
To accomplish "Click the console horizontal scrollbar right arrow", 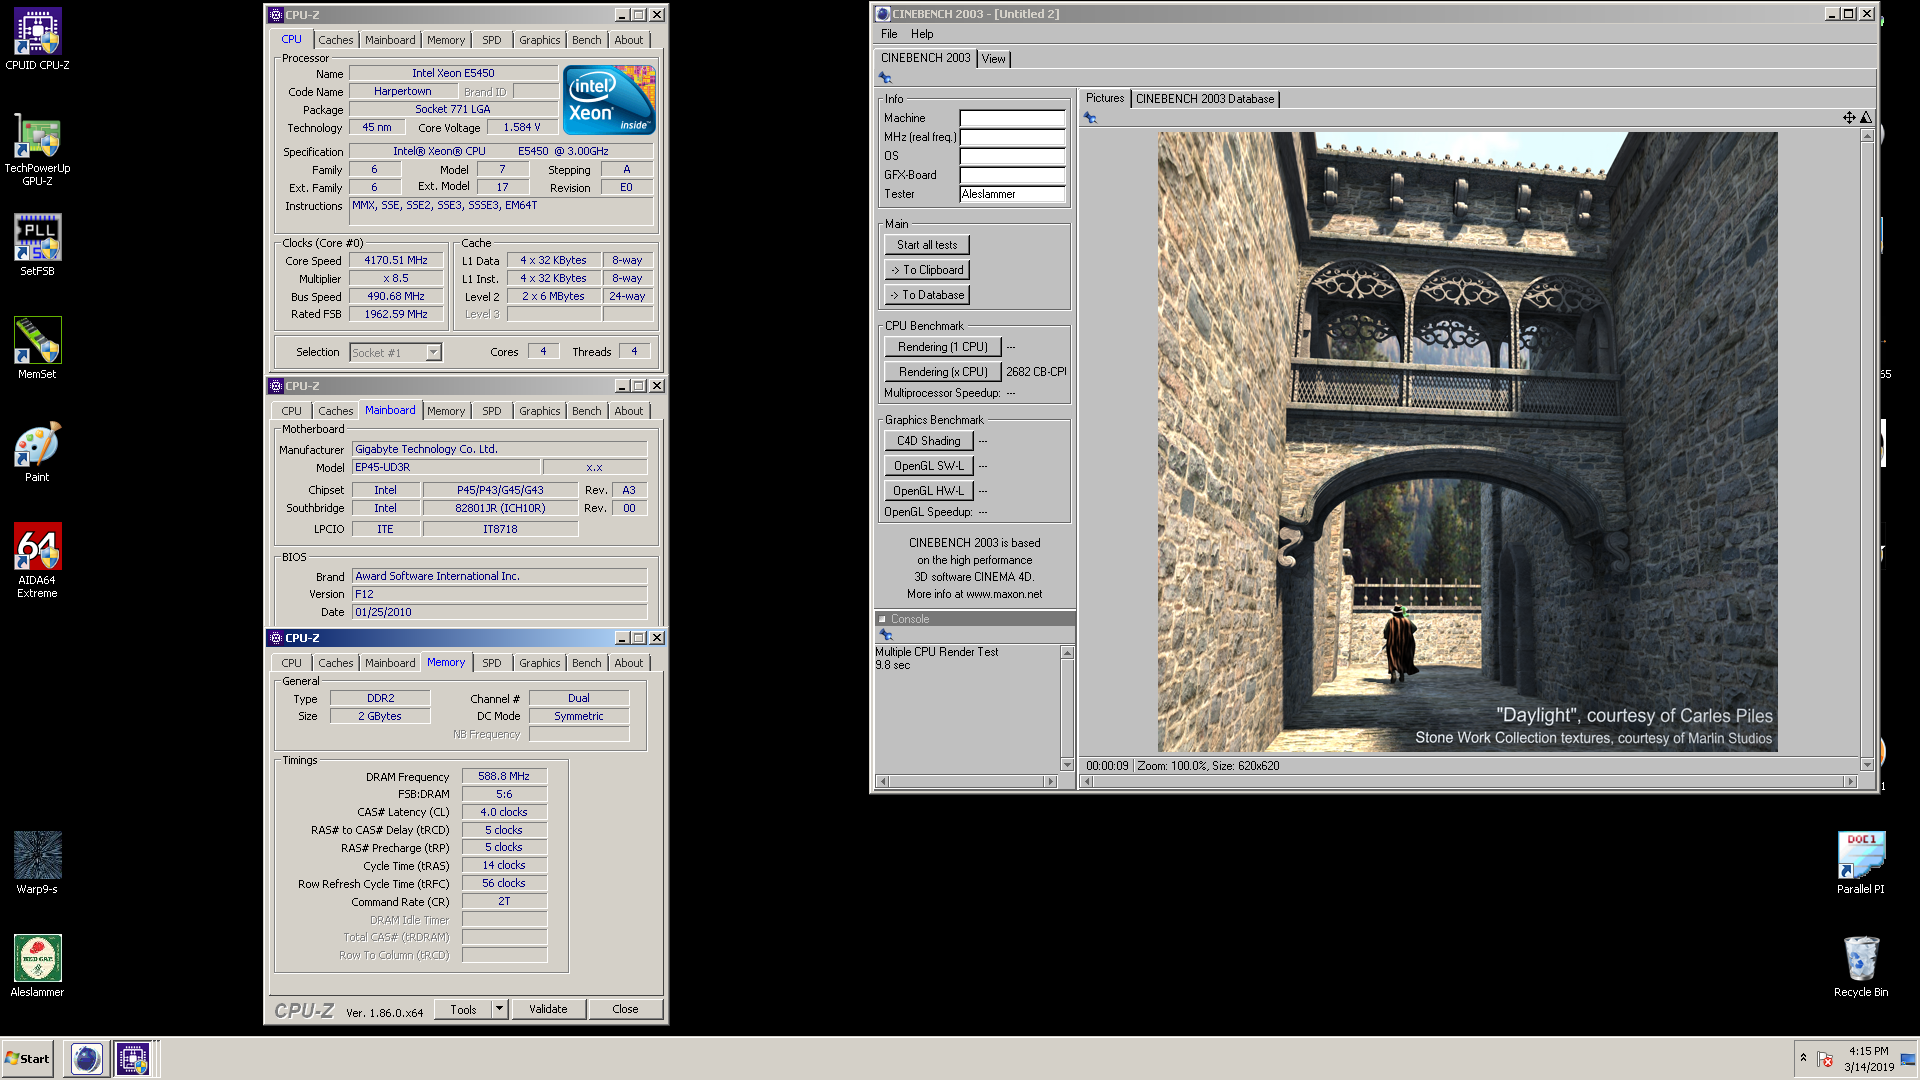I will (1051, 781).
